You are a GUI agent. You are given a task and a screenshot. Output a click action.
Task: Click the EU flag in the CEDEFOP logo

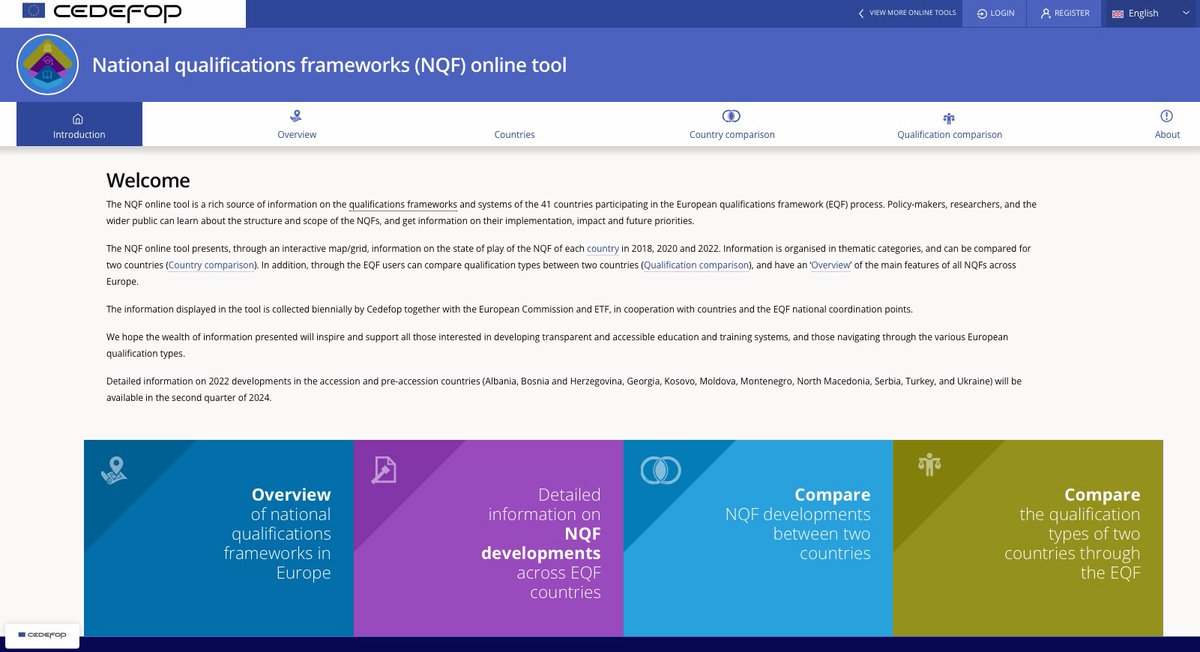33,13
